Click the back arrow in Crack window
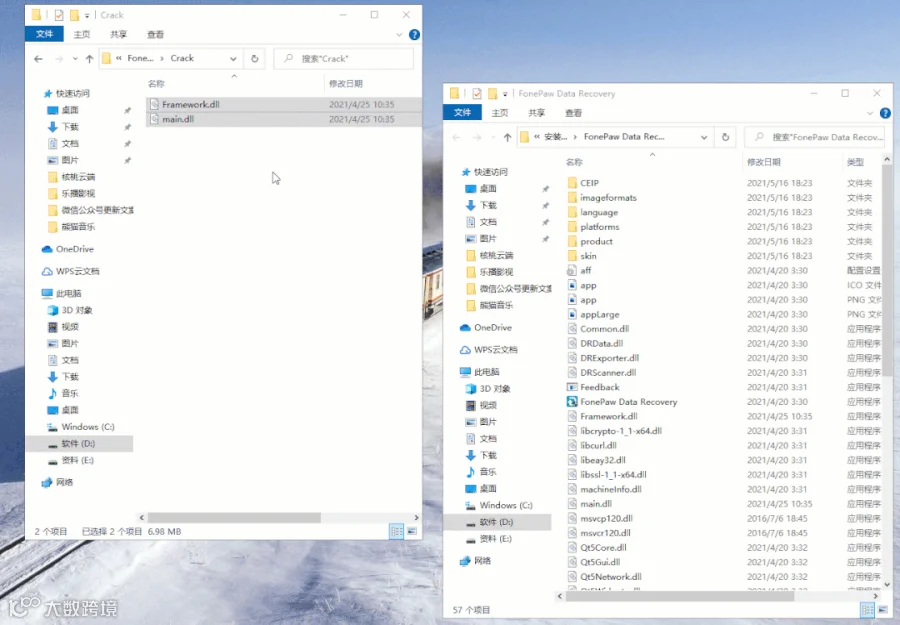The image size is (900, 625). coord(38,59)
